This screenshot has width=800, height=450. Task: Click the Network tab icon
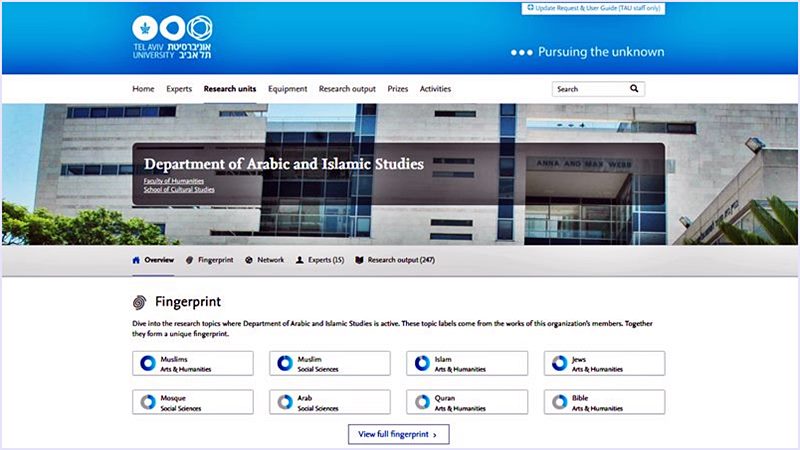click(x=249, y=260)
